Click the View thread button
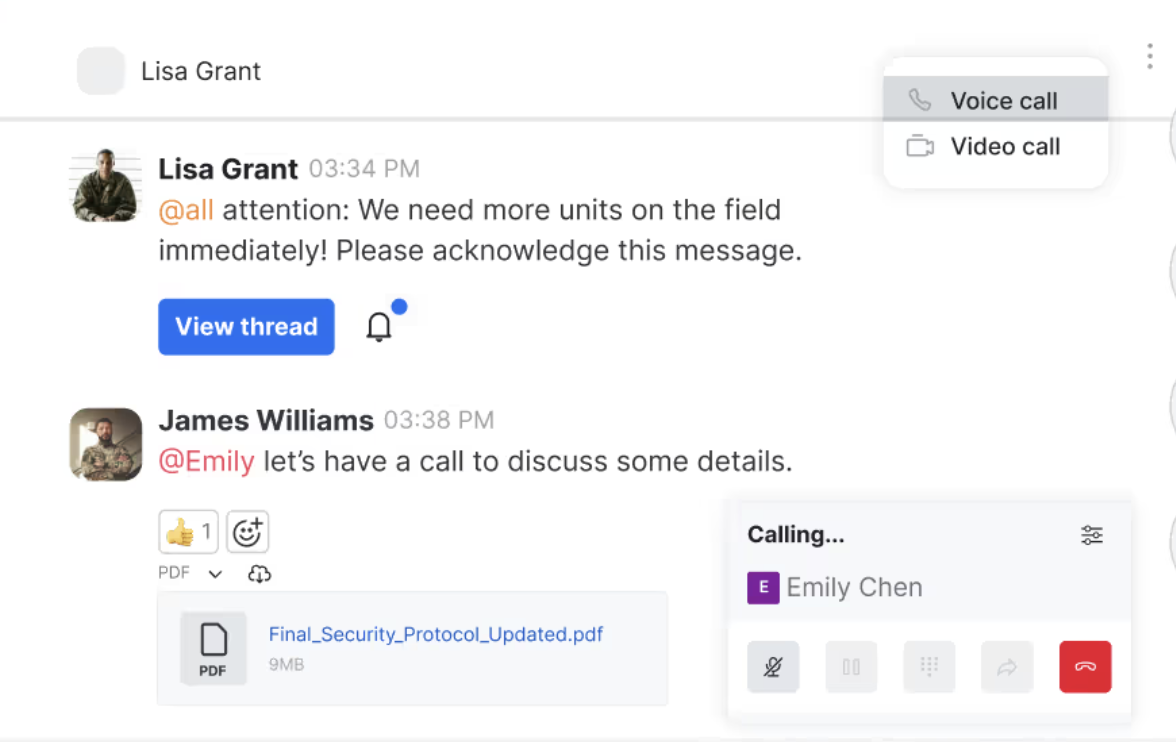The image size is (1176, 742). tap(246, 327)
